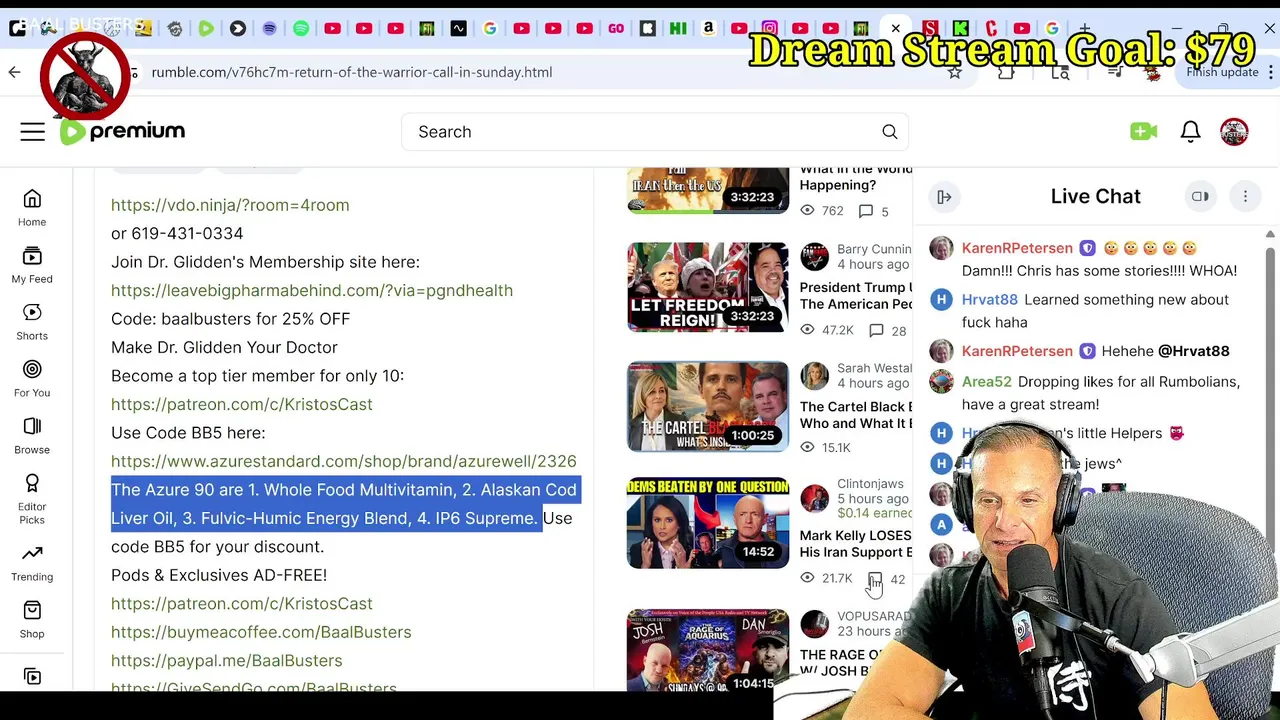Open 'President Trump' video title
1280x720 pixels.
pyautogui.click(x=856, y=295)
